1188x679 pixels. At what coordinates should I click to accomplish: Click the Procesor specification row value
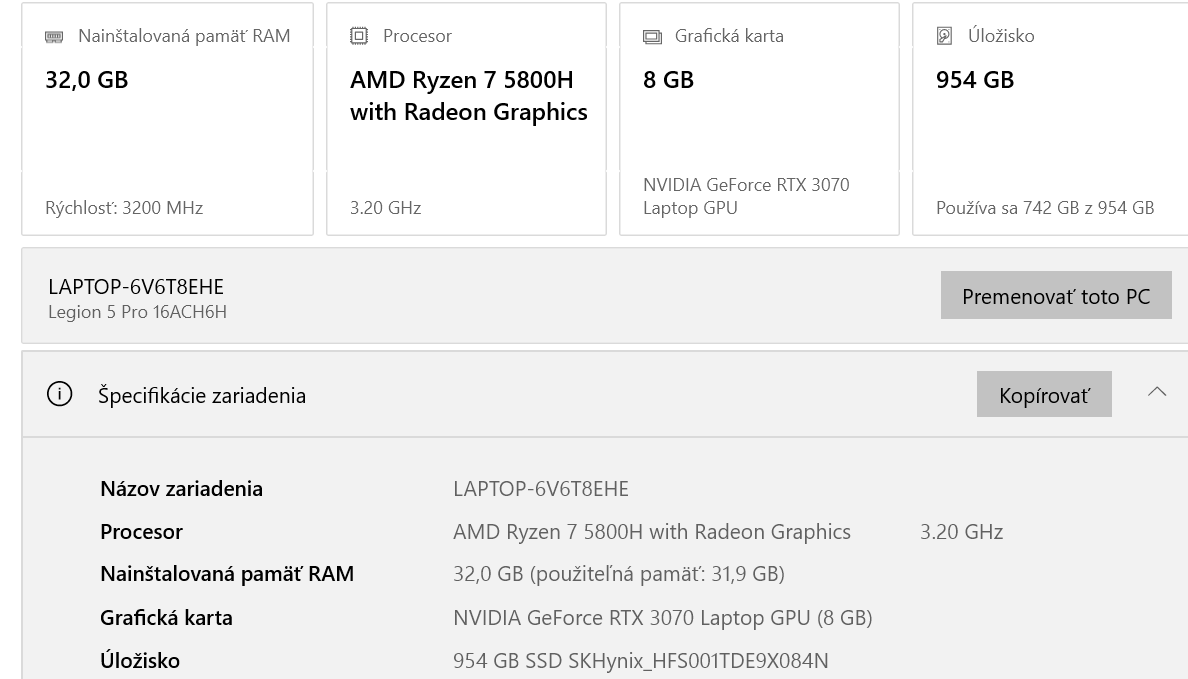click(x=652, y=532)
